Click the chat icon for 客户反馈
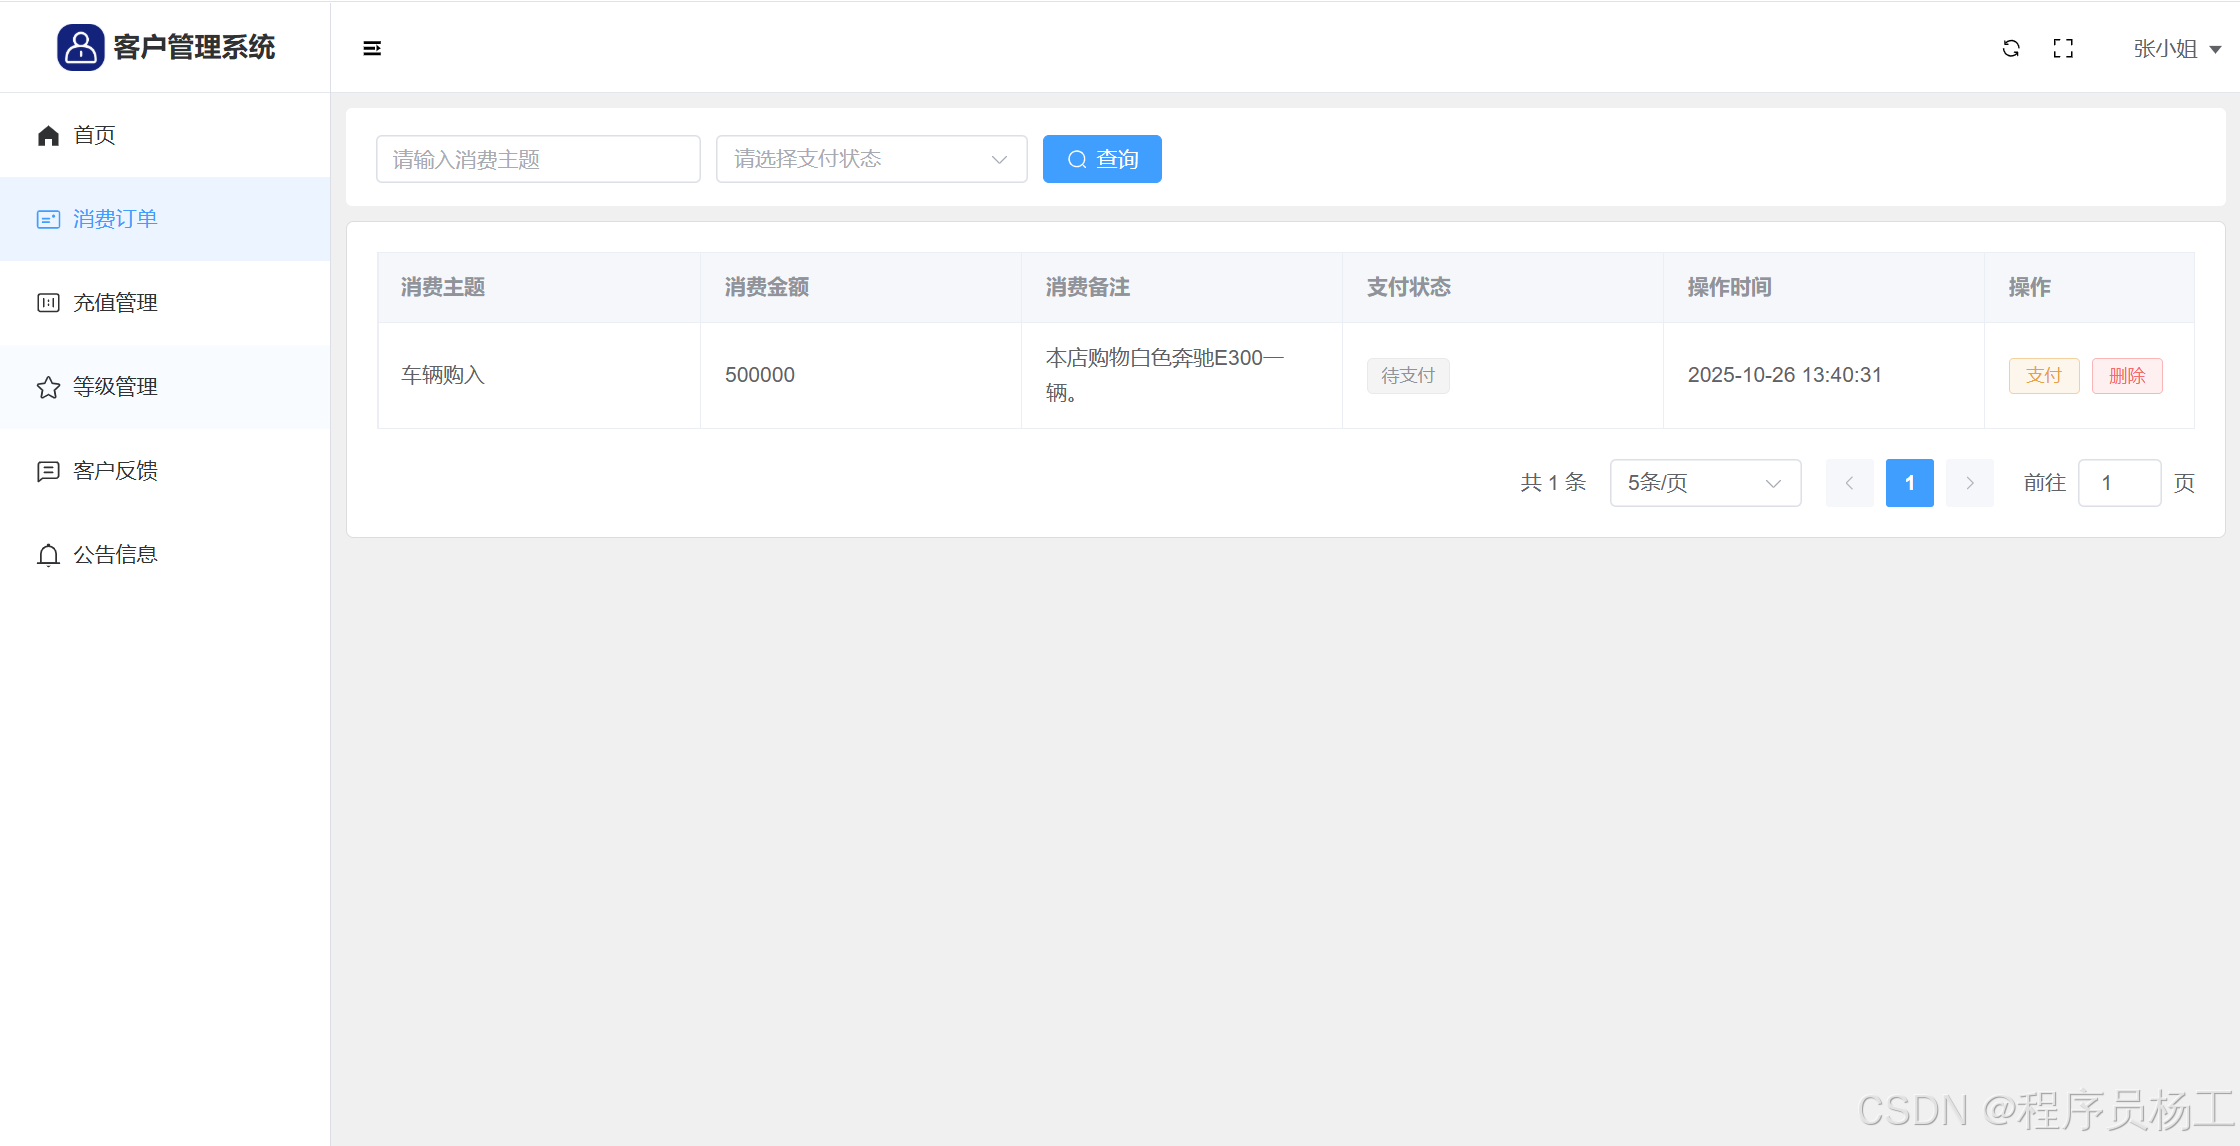Image resolution: width=2240 pixels, height=1146 pixels. point(48,471)
